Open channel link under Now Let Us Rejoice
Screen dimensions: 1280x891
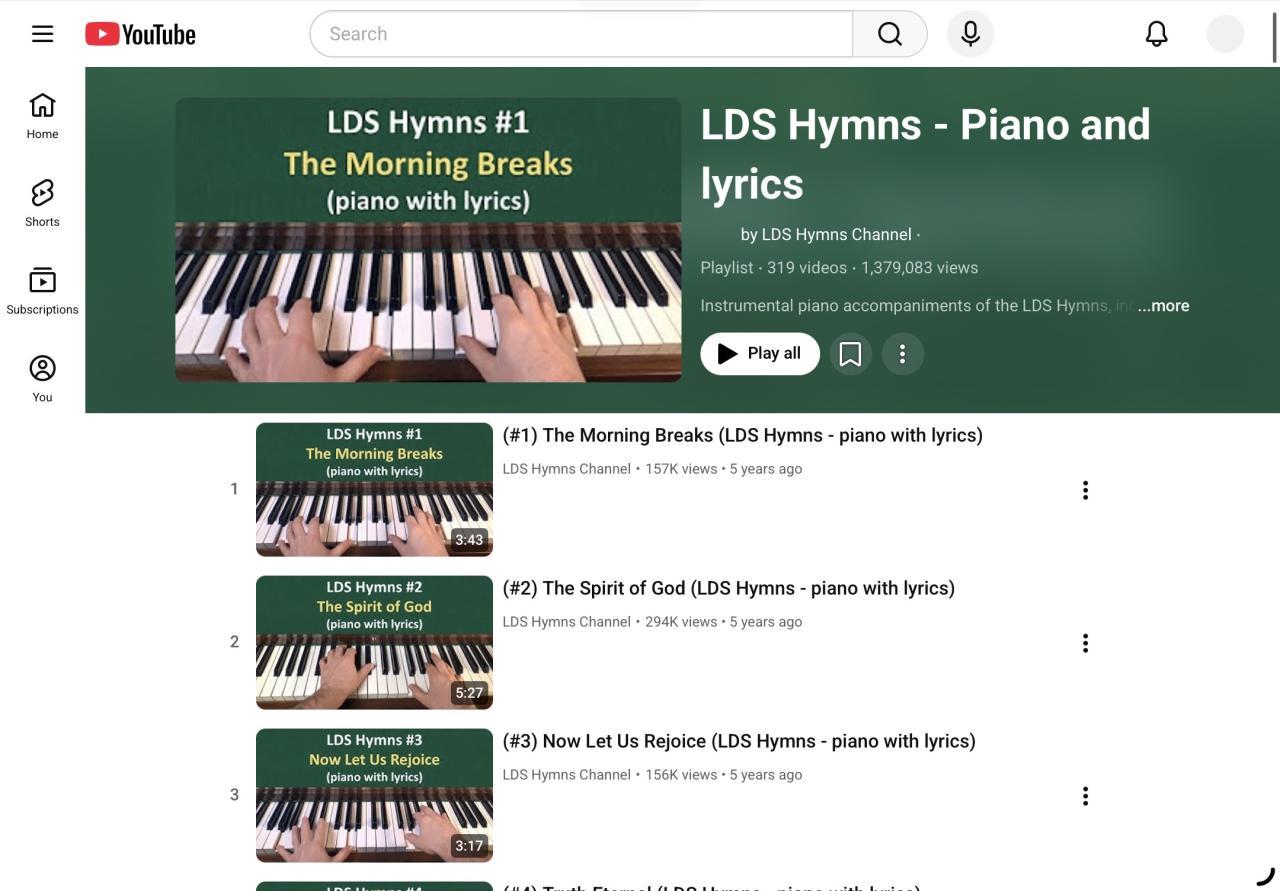coord(566,775)
